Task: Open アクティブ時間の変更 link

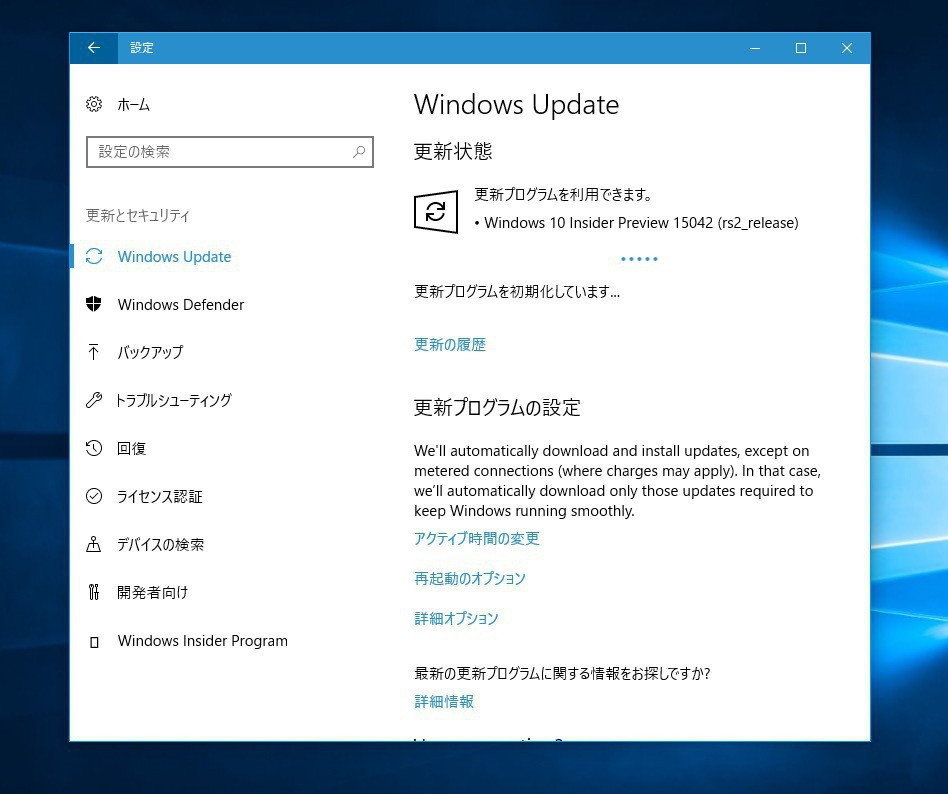Action: [476, 538]
